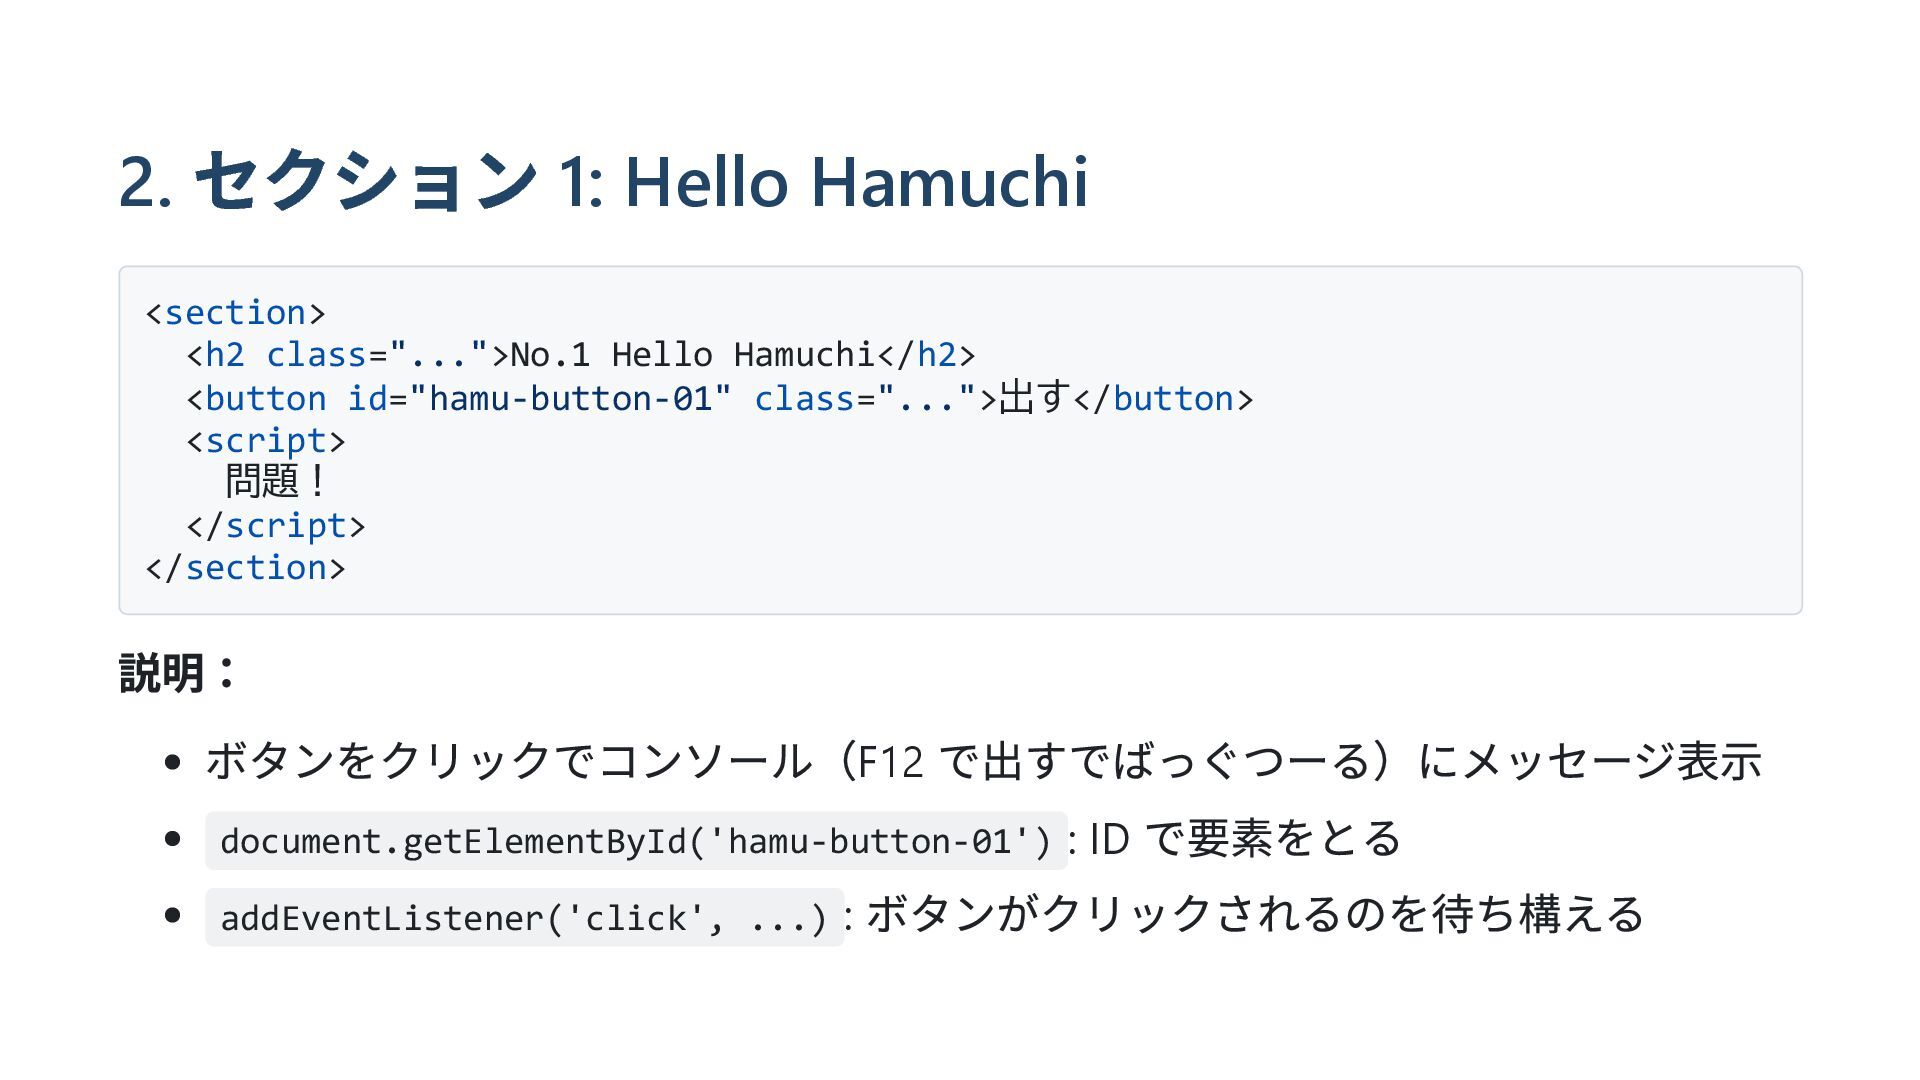Click the 出す button label in code

click(1034, 398)
